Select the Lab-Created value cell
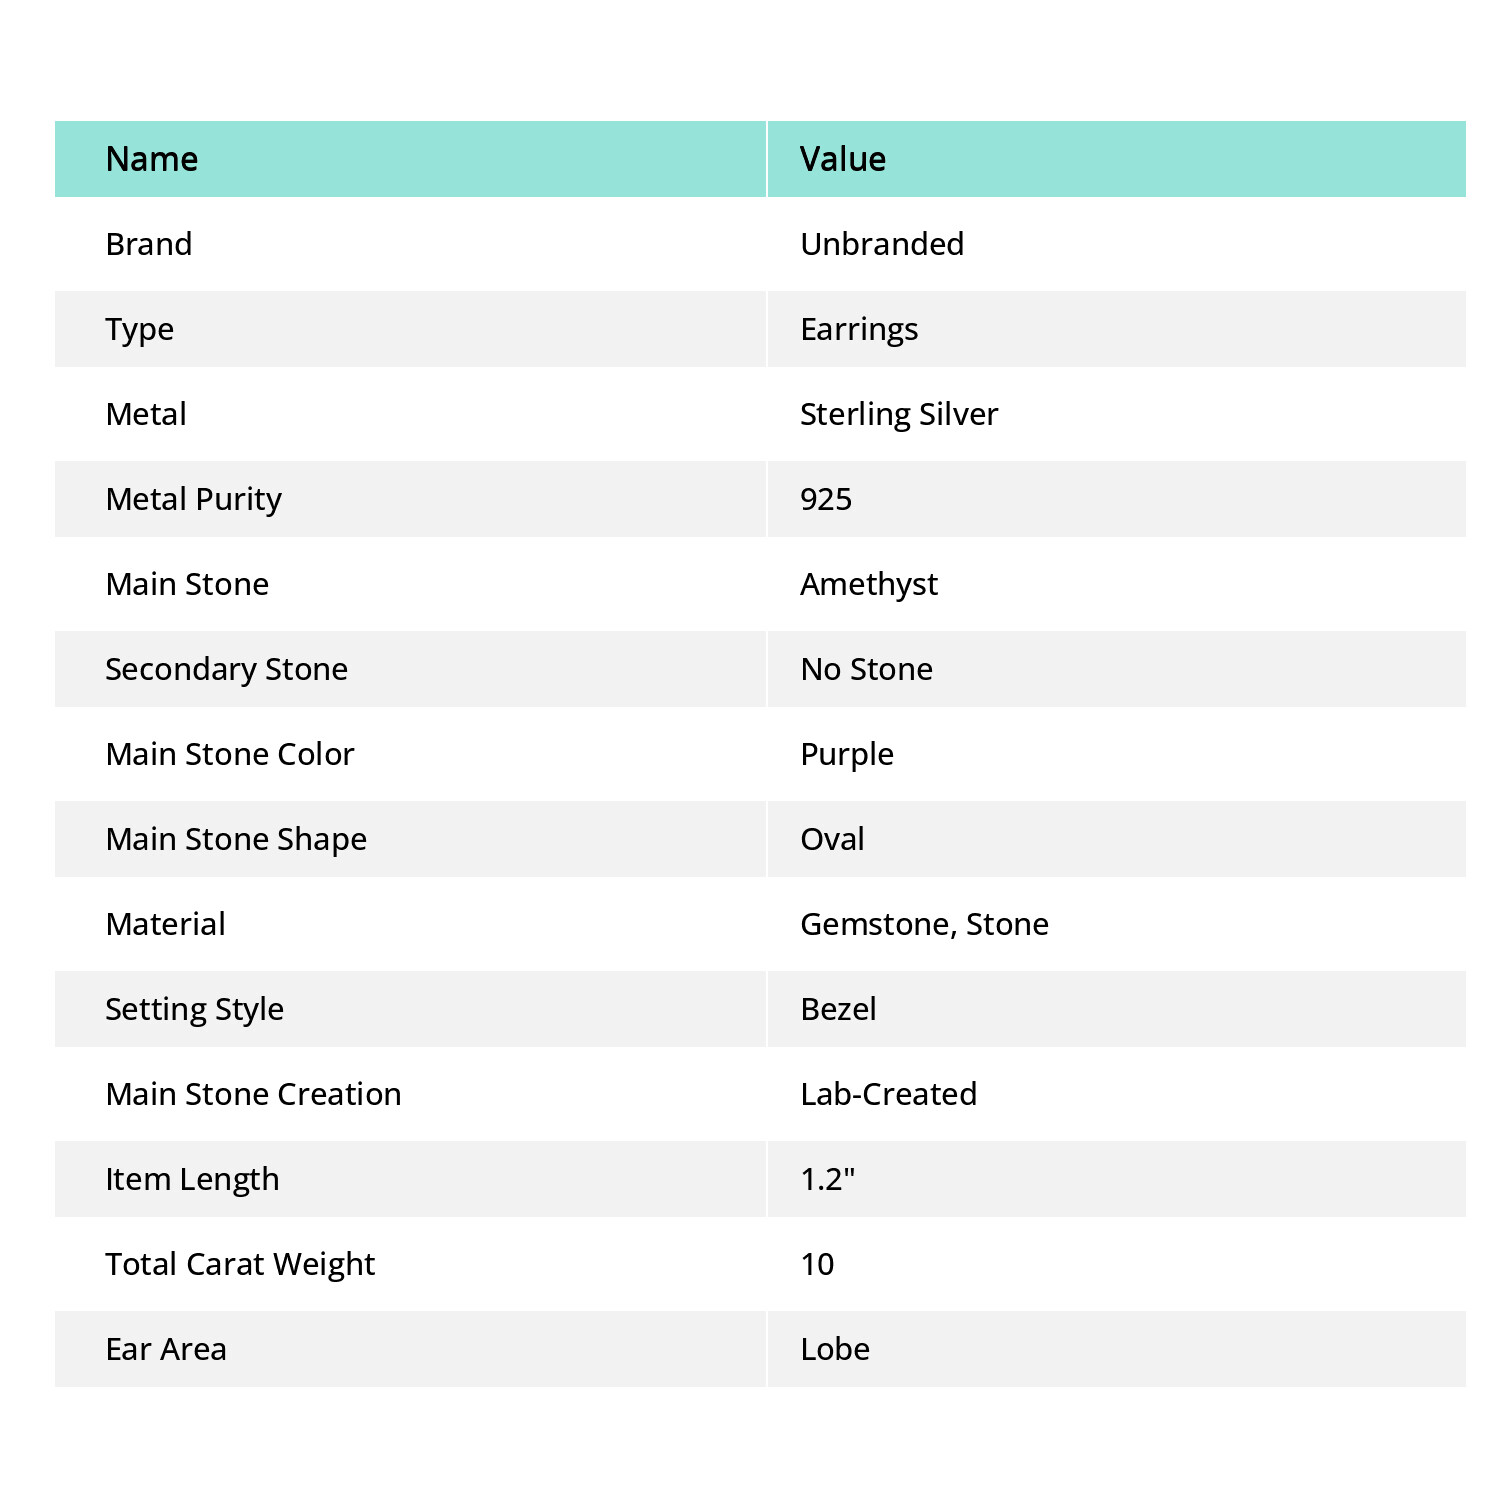 [x=1117, y=1094]
